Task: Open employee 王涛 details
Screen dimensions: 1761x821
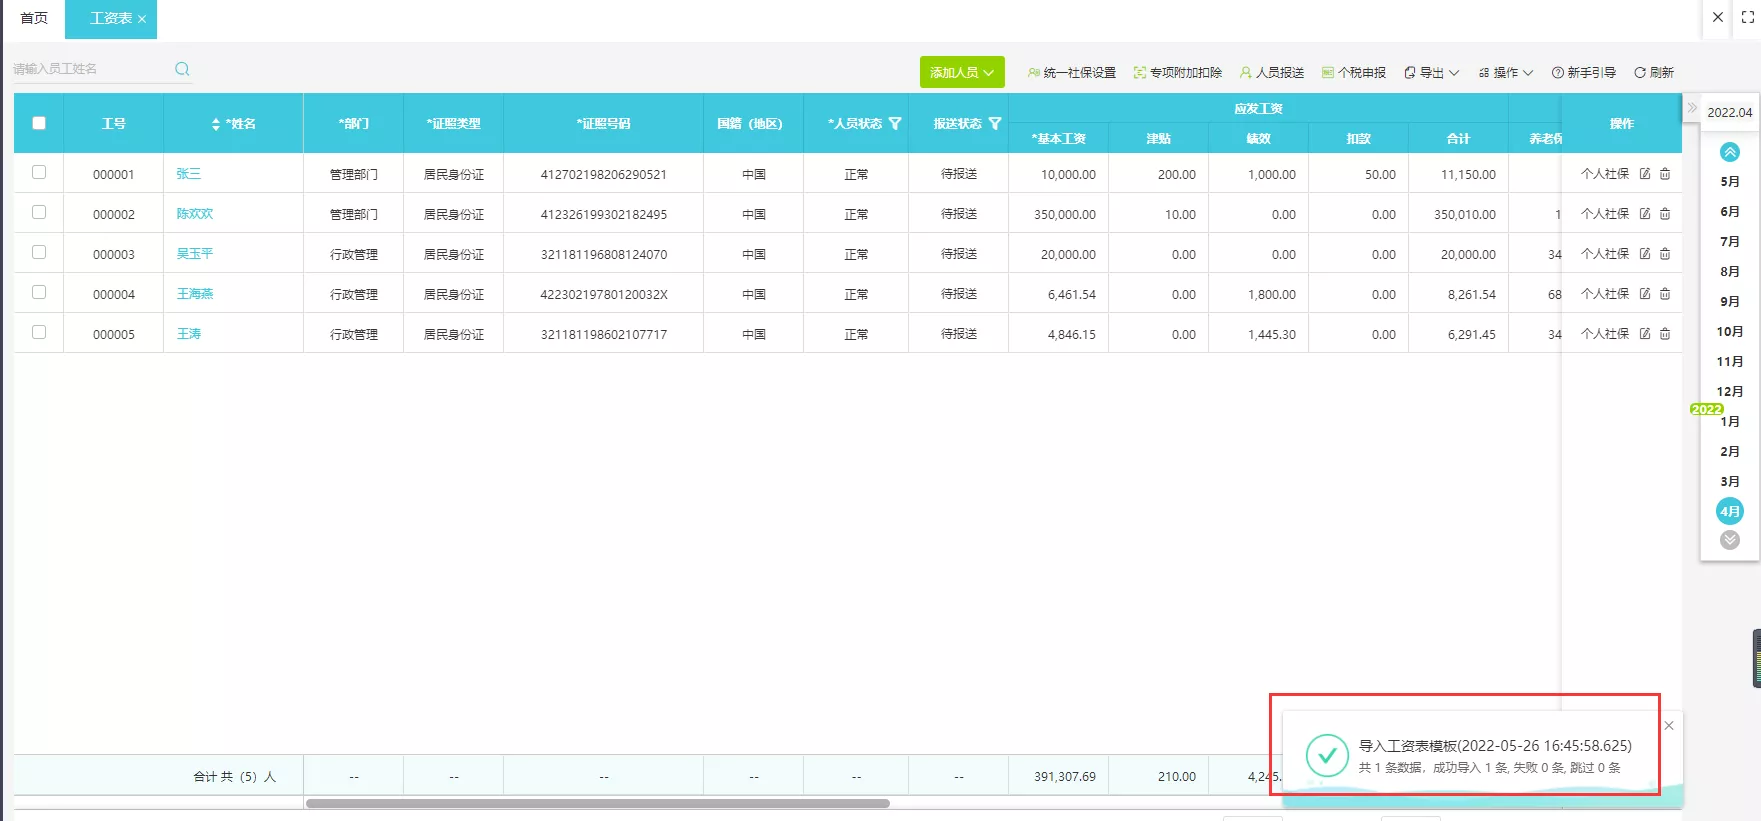Action: (189, 334)
